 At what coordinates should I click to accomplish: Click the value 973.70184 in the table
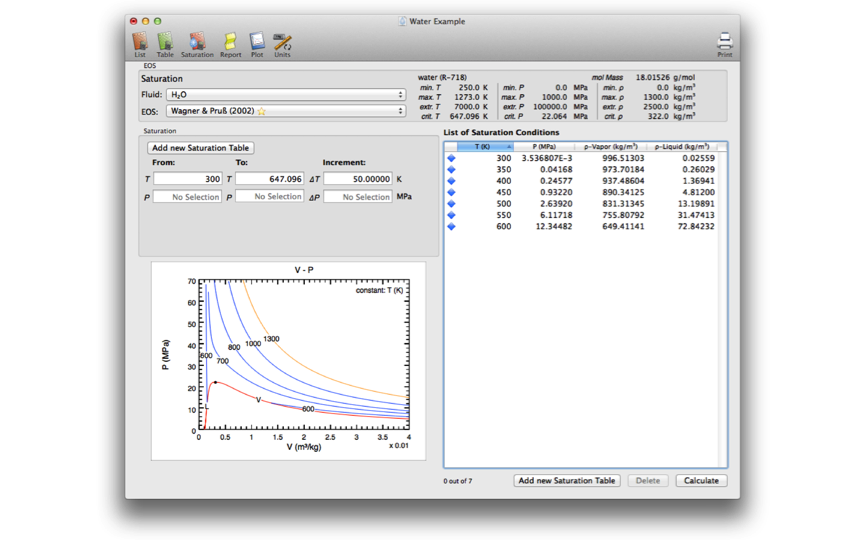click(623, 169)
